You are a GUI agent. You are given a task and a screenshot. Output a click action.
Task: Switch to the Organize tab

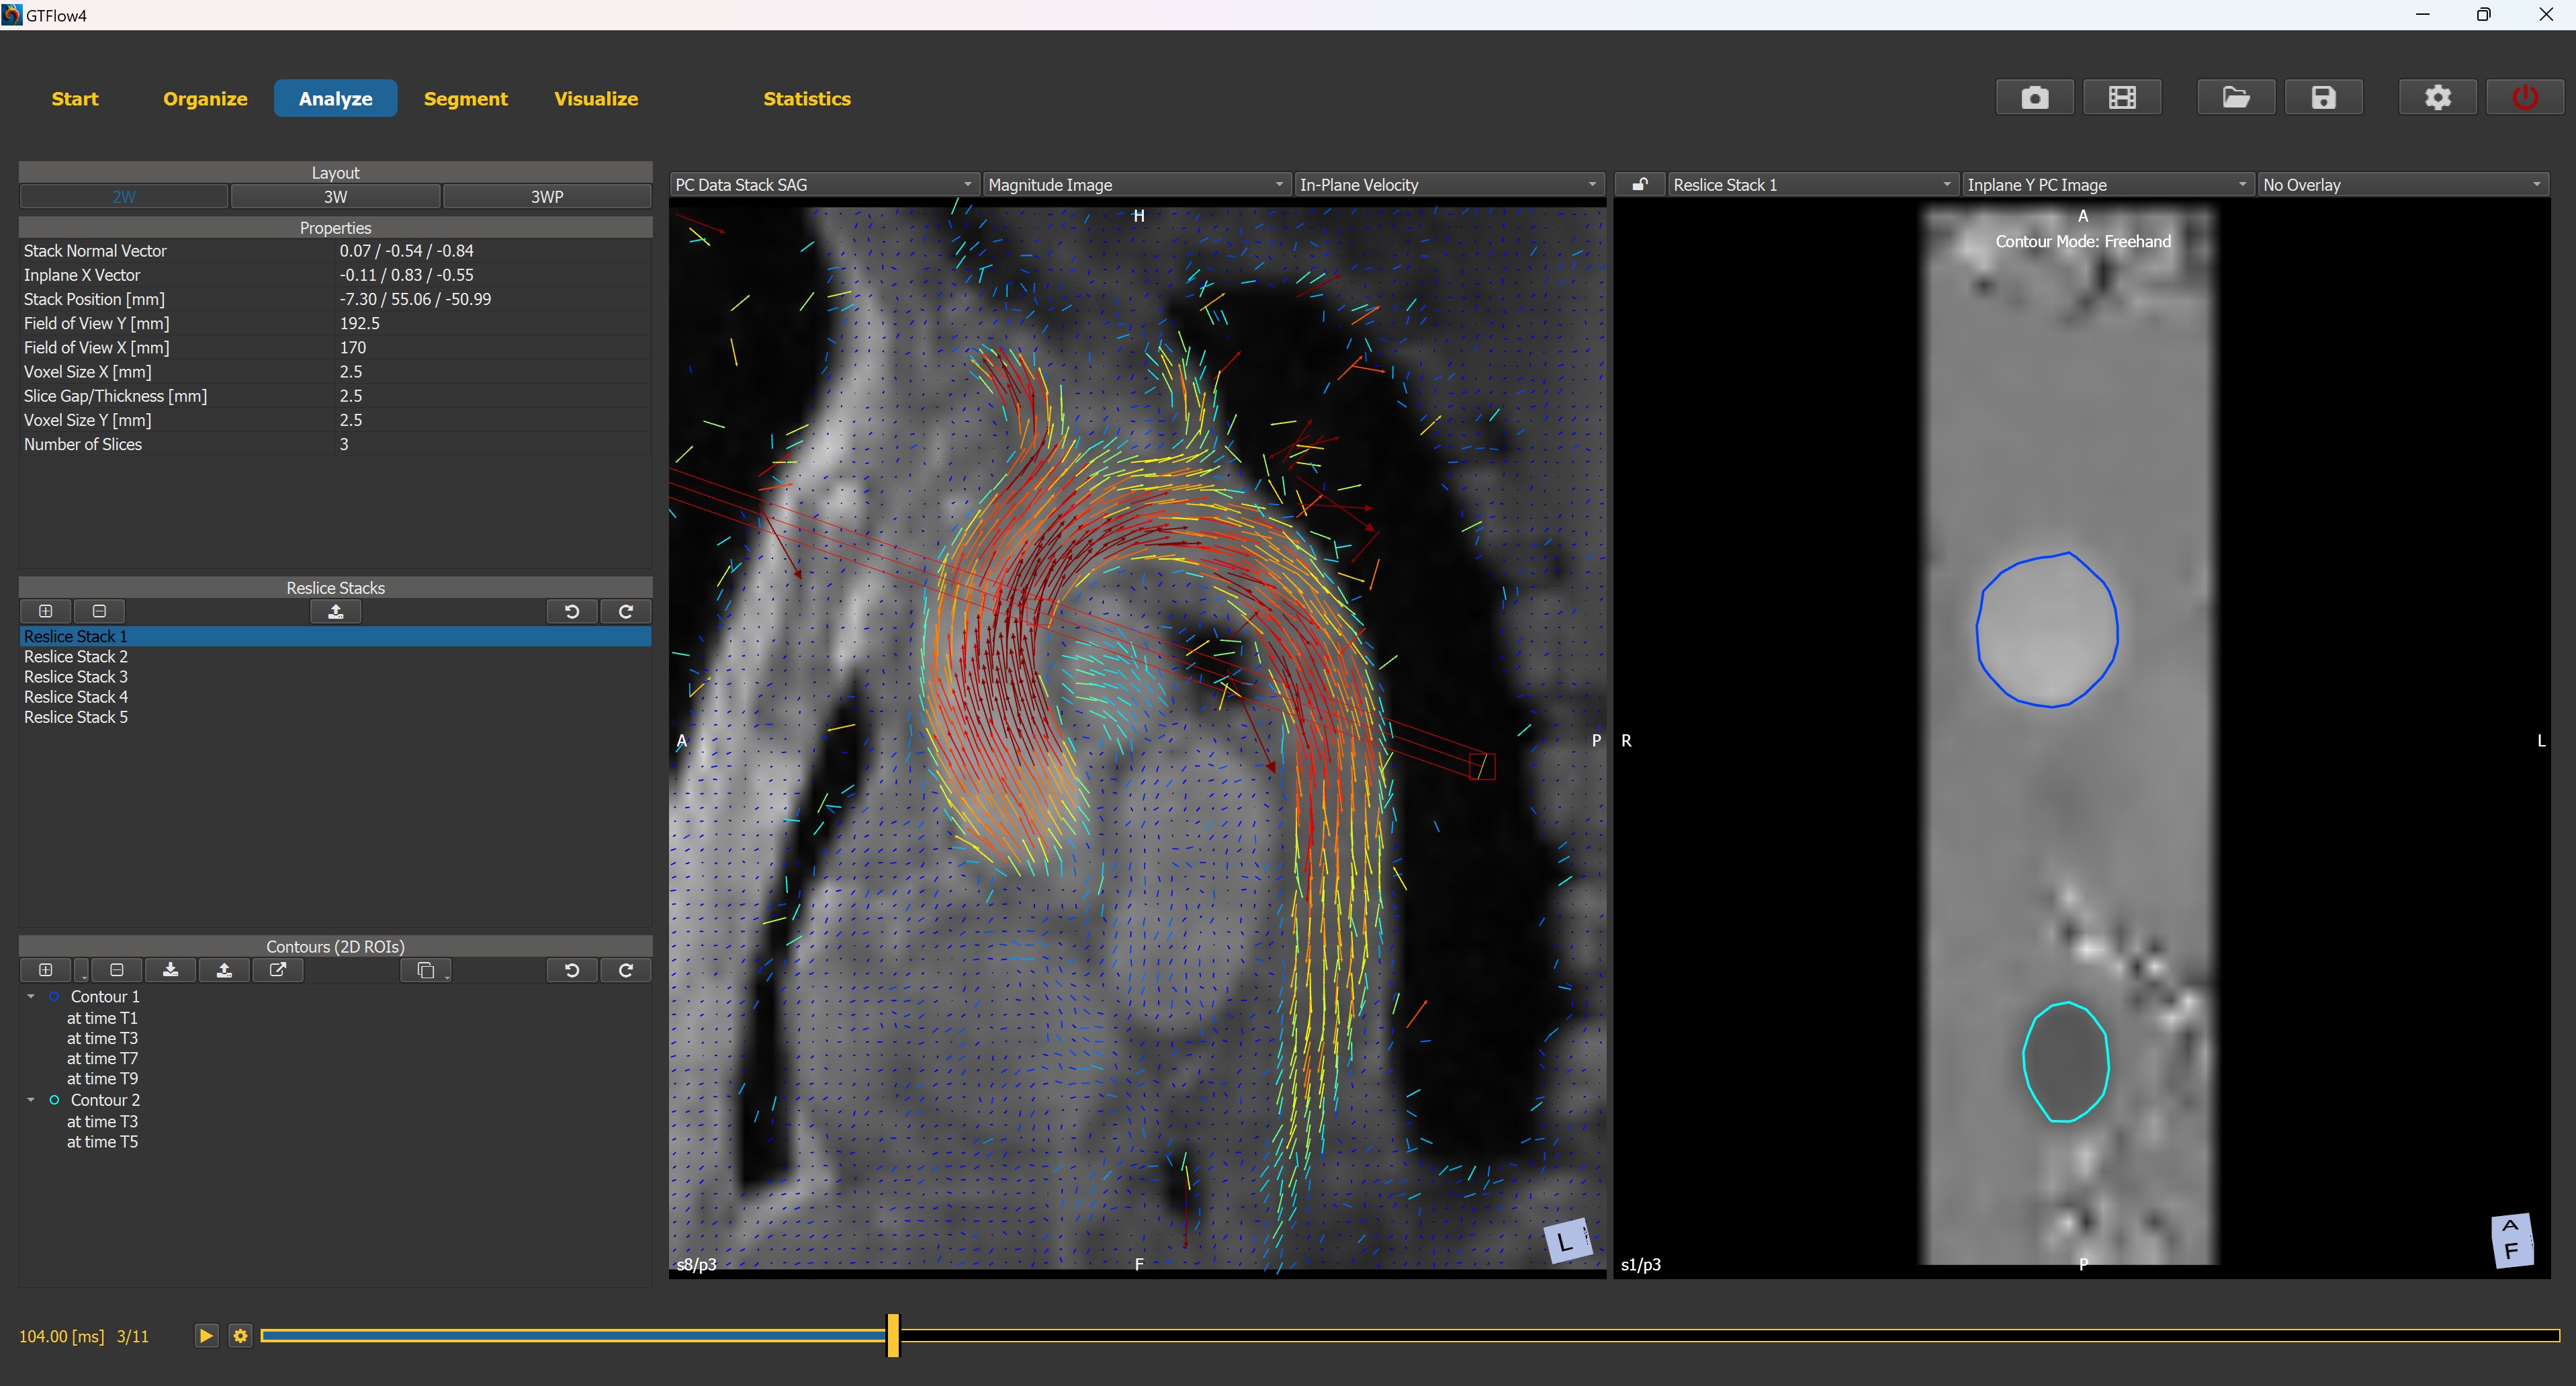point(205,99)
